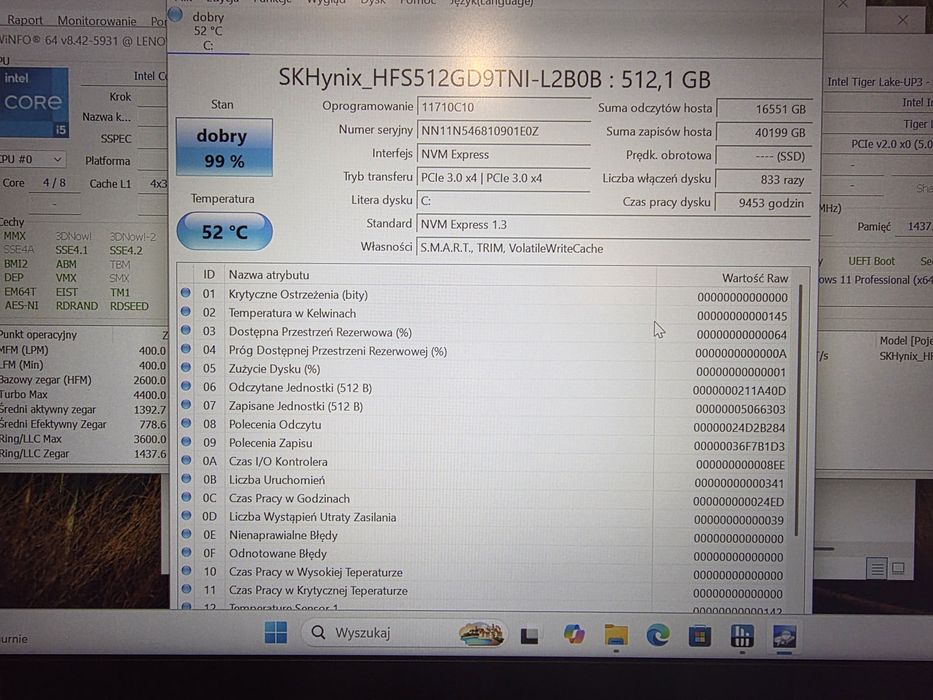Open the CPU #0 dropdown in HWiNFO
Image resolution: width=933 pixels, height=700 pixels.
pyautogui.click(x=32, y=160)
